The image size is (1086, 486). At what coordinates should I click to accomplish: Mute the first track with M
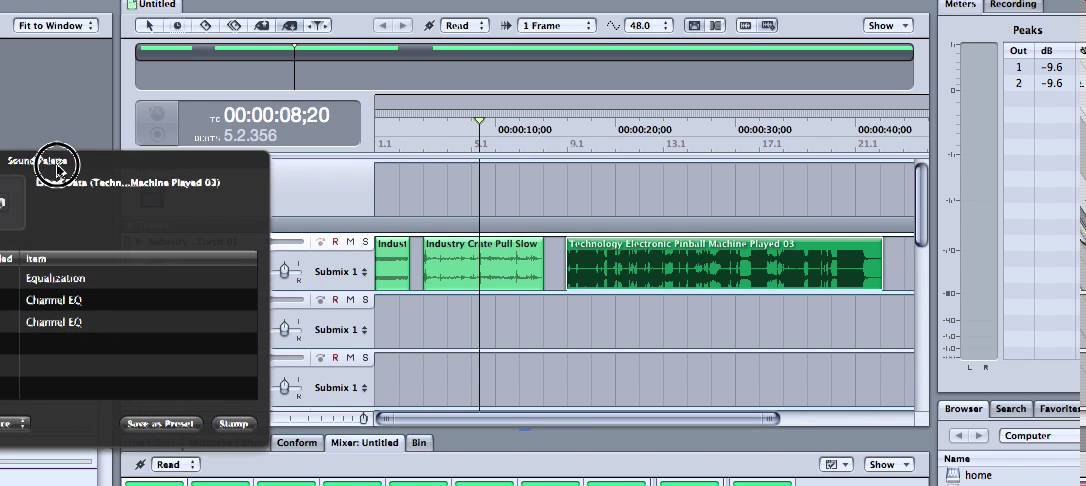350,242
